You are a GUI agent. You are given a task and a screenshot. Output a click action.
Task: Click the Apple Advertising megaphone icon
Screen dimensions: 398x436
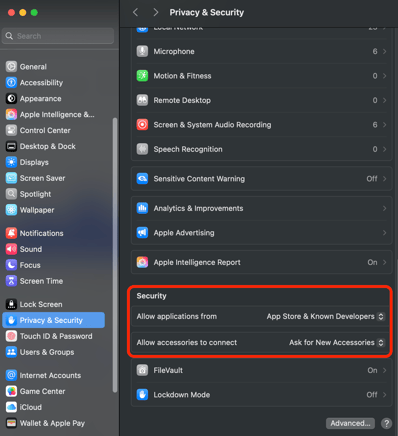pyautogui.click(x=142, y=233)
